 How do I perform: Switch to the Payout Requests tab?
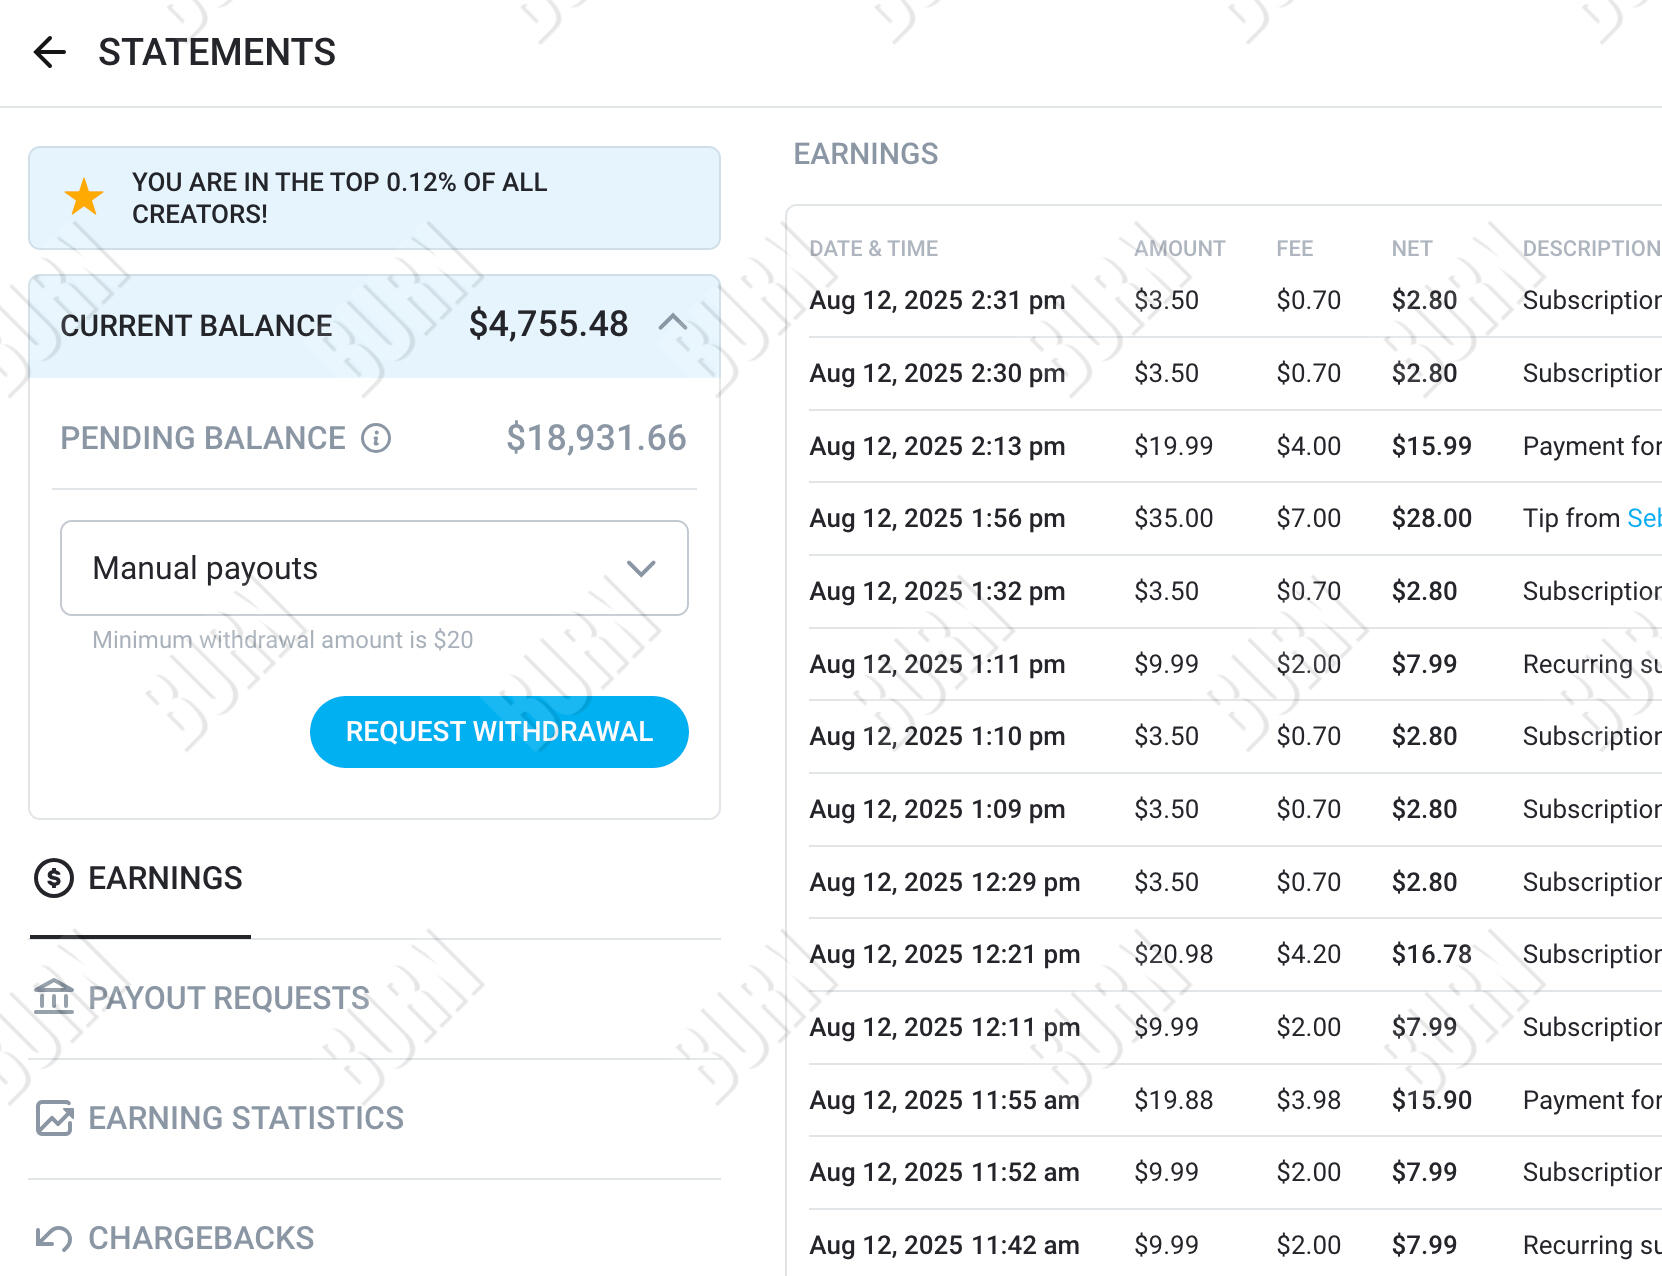pyautogui.click(x=228, y=998)
